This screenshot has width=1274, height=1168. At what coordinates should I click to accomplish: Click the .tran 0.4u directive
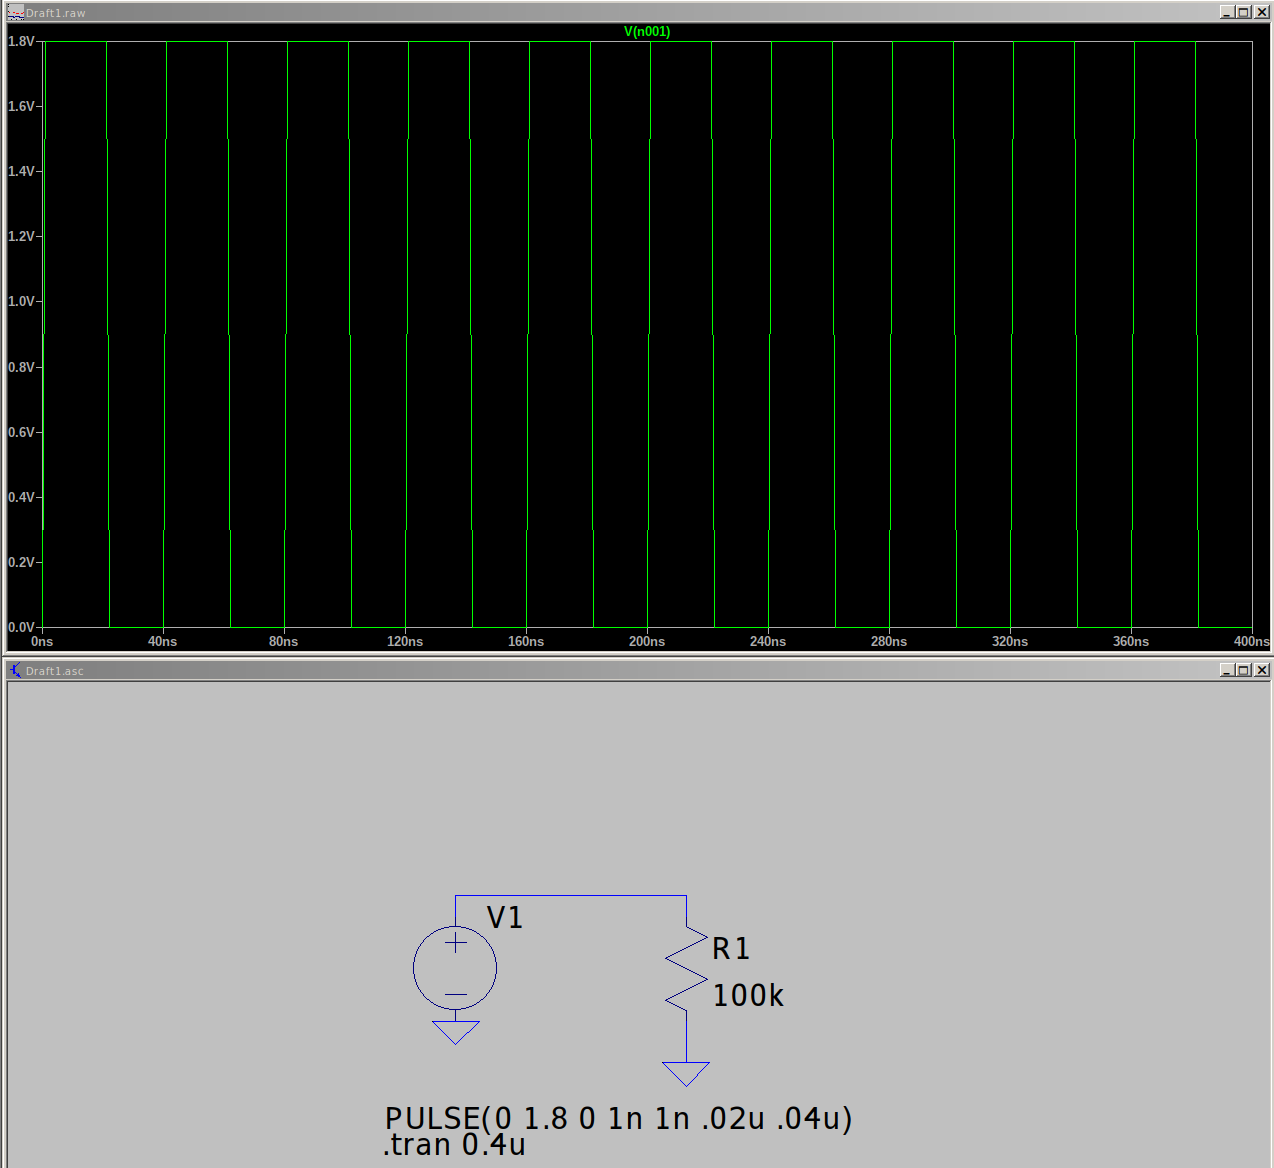click(455, 1146)
